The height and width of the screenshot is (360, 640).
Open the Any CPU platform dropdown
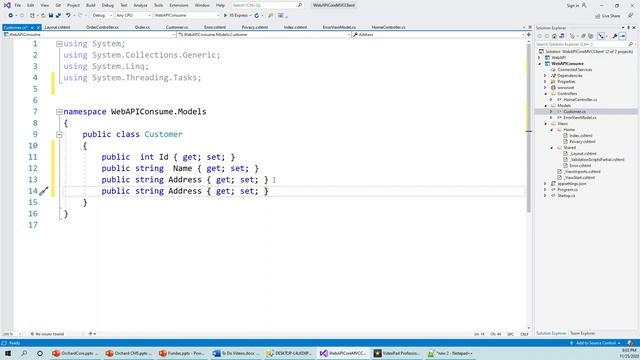click(133, 16)
